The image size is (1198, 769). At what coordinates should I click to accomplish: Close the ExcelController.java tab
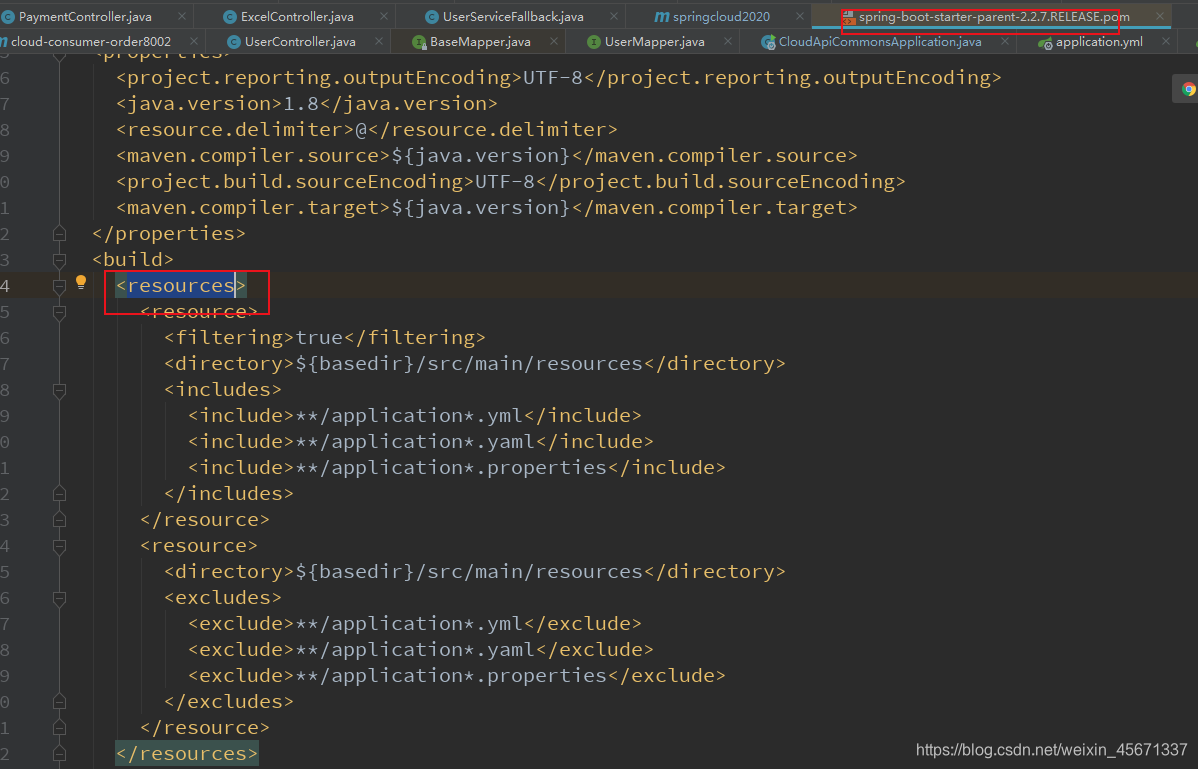click(384, 16)
